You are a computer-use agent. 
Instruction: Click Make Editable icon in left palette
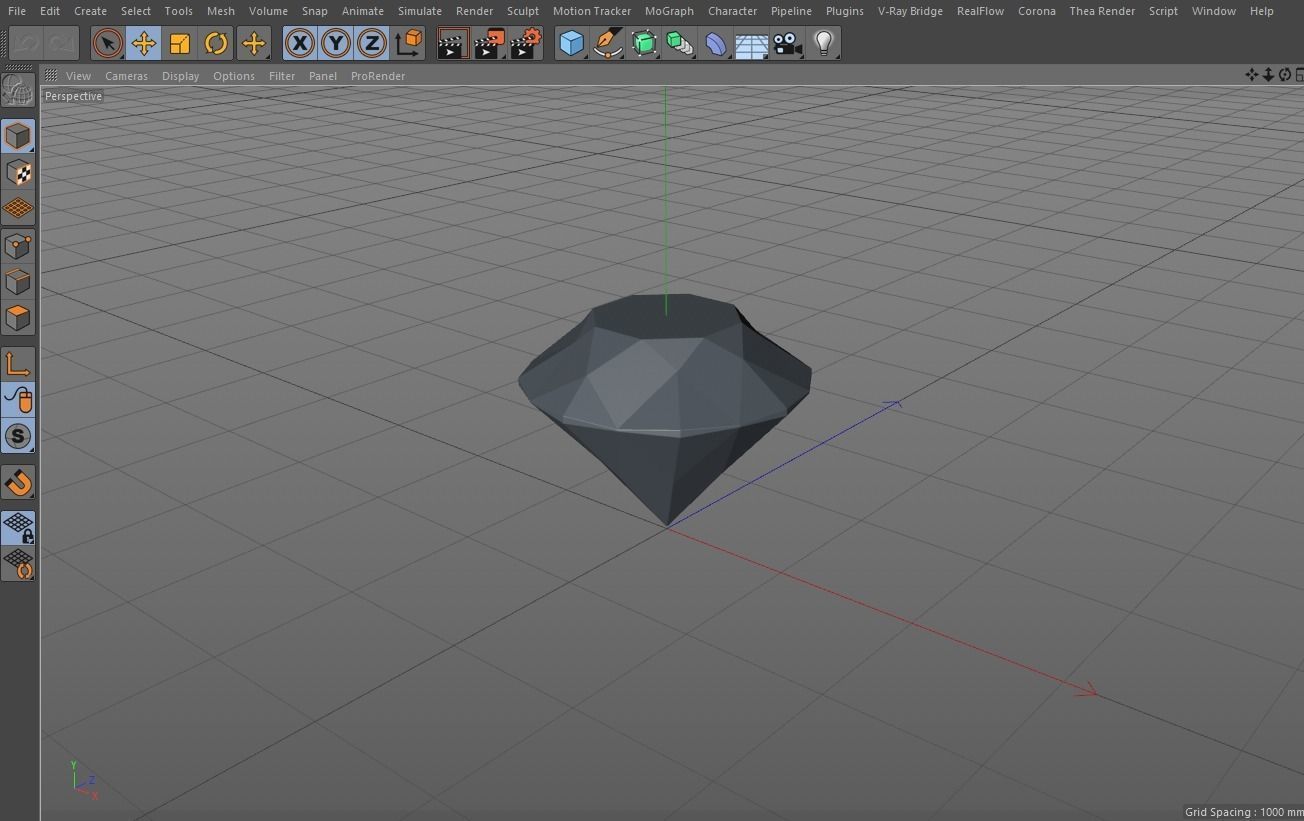(x=18, y=90)
